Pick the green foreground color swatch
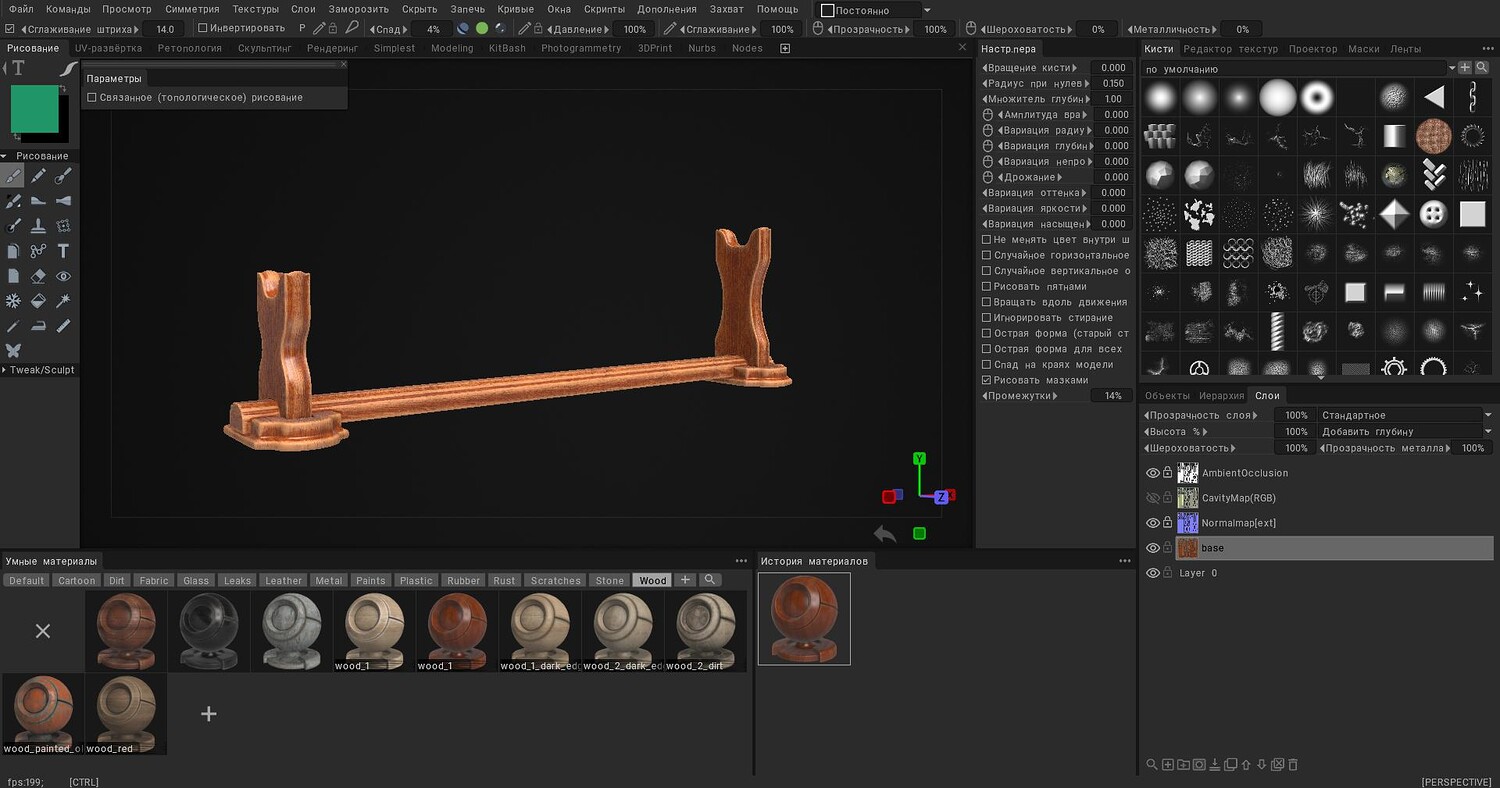The image size is (1500, 788). tap(35, 108)
